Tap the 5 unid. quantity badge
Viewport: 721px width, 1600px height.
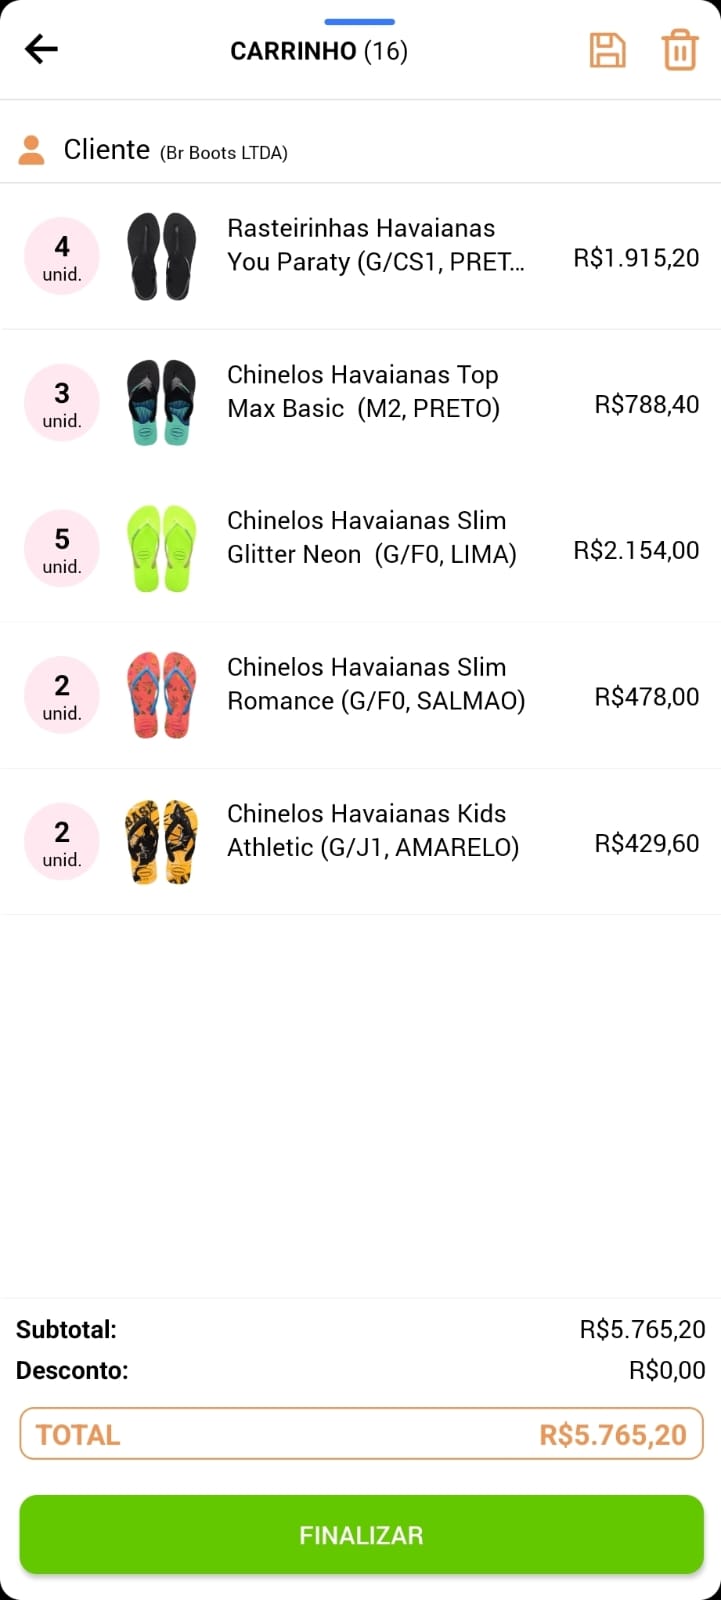point(62,550)
